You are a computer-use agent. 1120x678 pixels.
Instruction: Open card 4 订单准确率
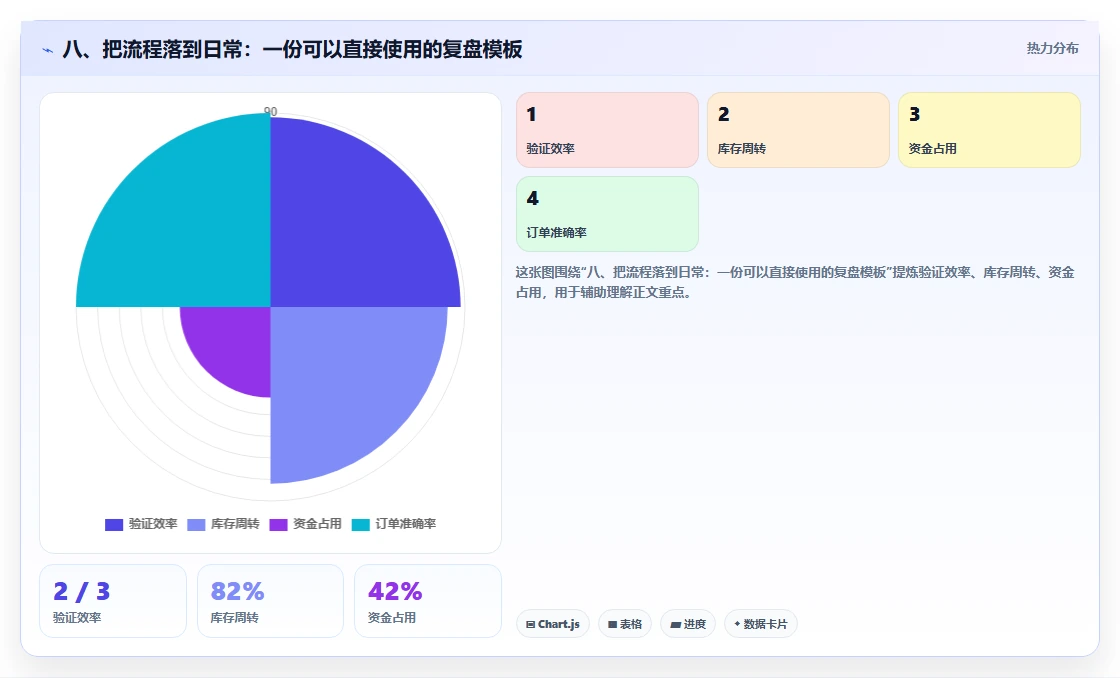607,214
